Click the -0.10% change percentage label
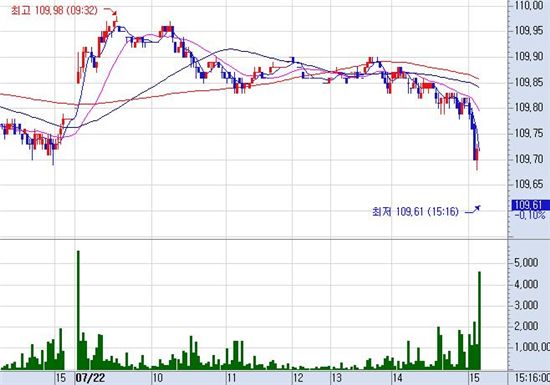 [530, 215]
